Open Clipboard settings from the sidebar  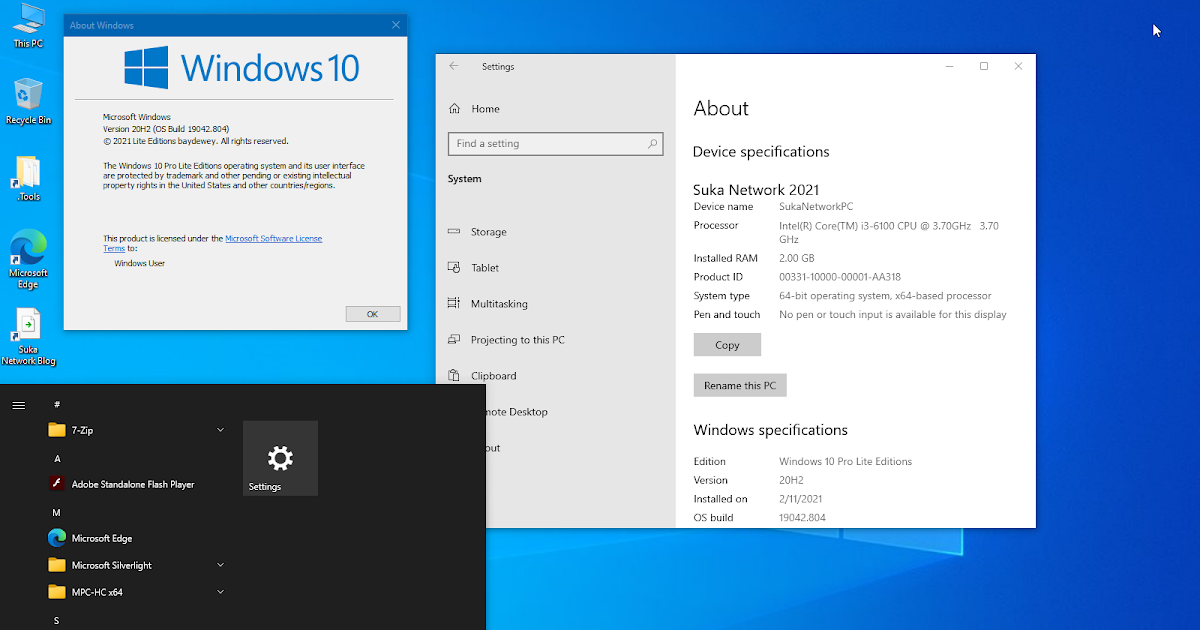pyautogui.click(x=495, y=375)
